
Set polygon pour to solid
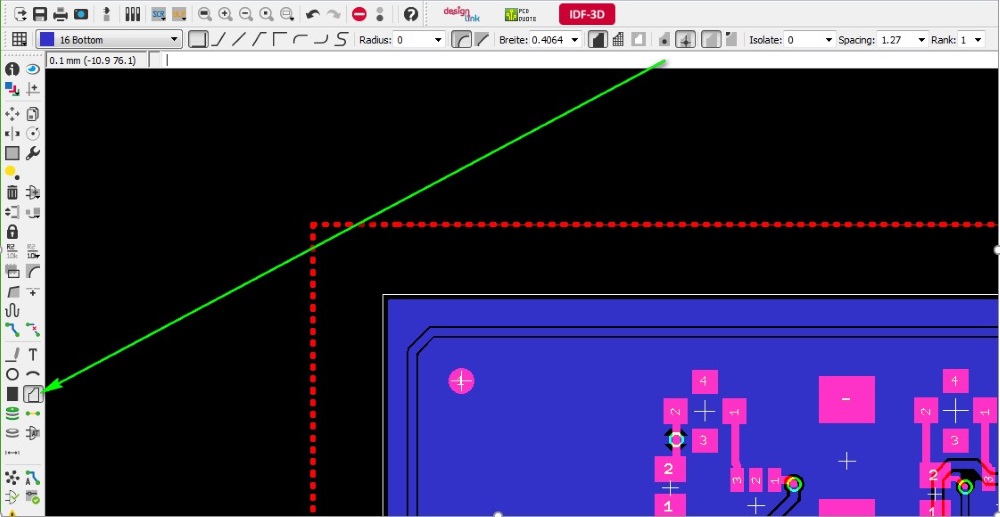pos(597,40)
